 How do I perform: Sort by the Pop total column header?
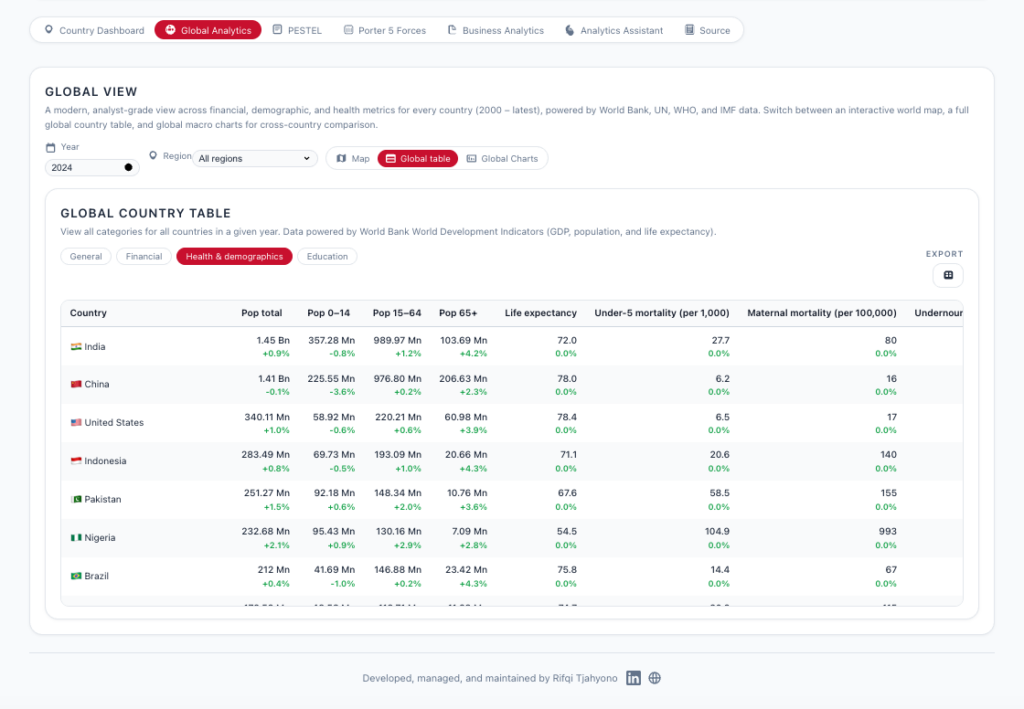[x=261, y=313]
